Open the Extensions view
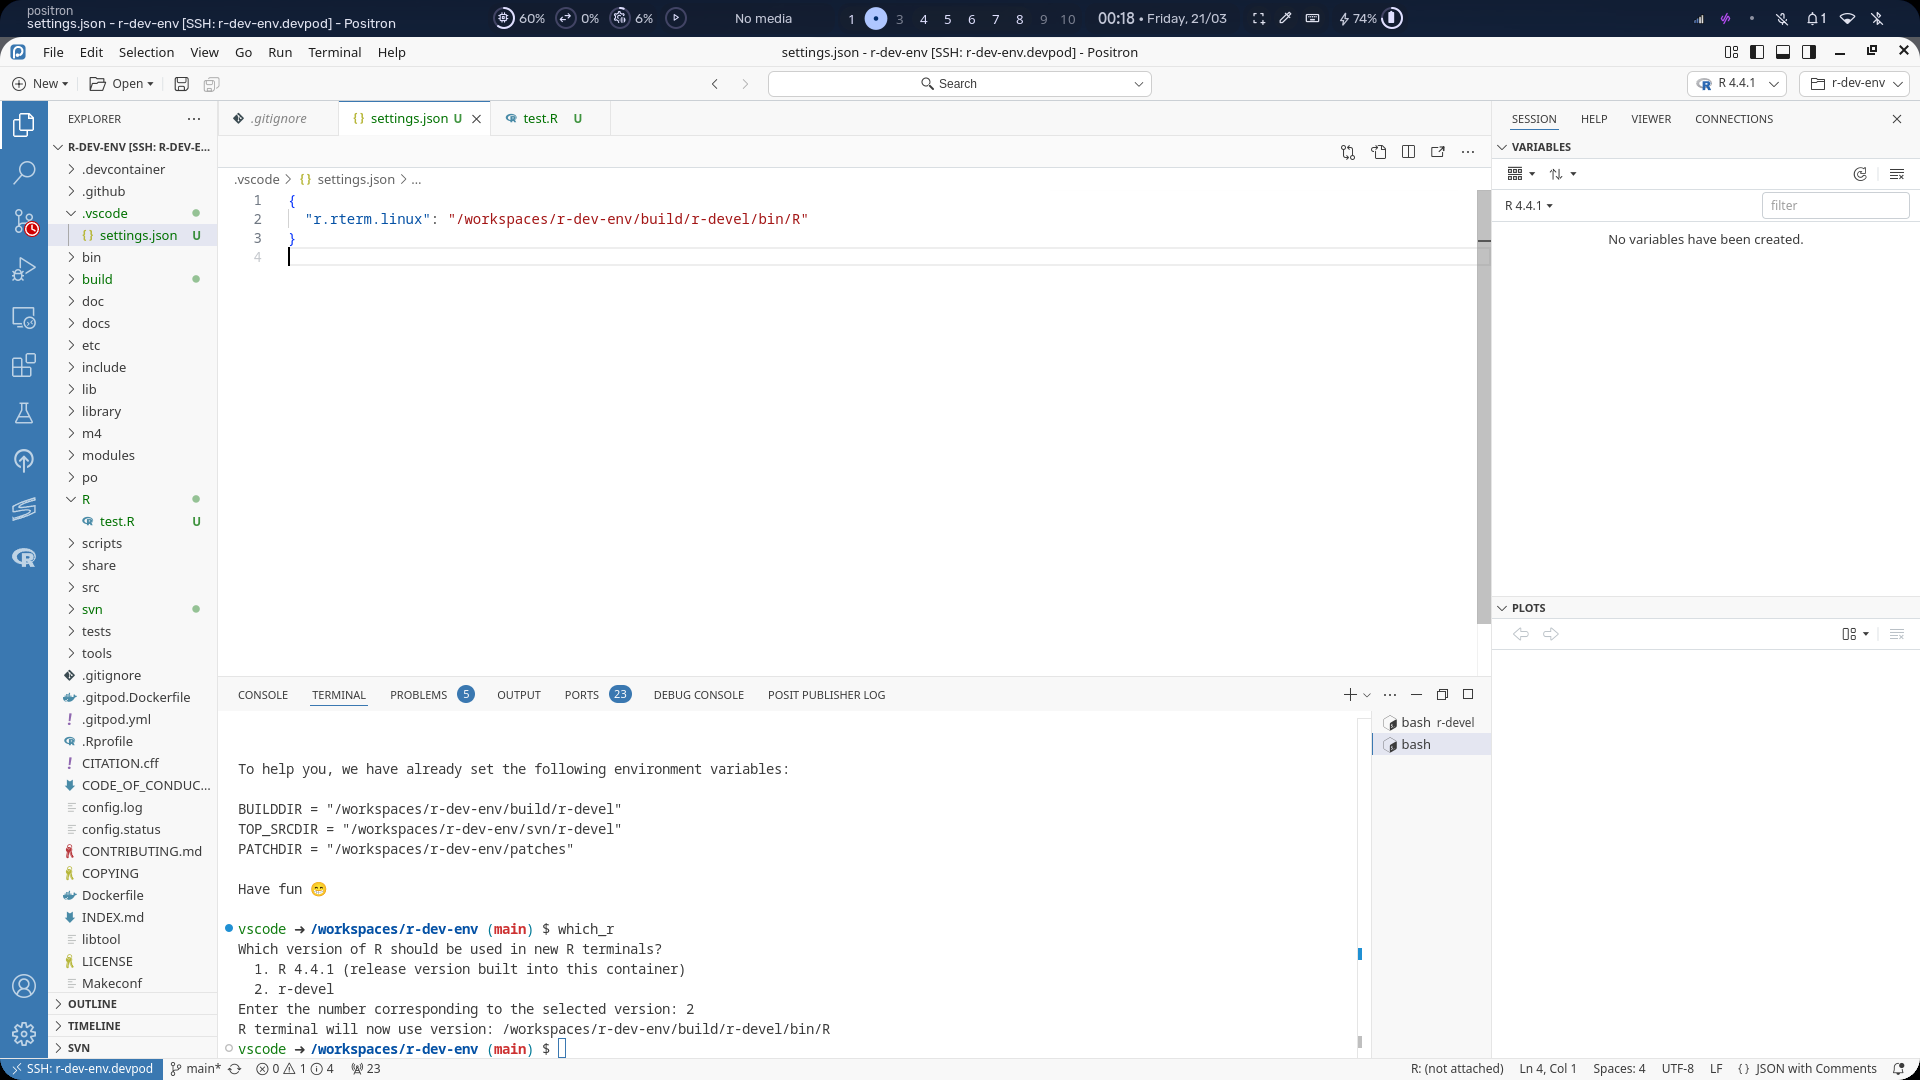Screen dimensions: 1920x1080 point(24,365)
